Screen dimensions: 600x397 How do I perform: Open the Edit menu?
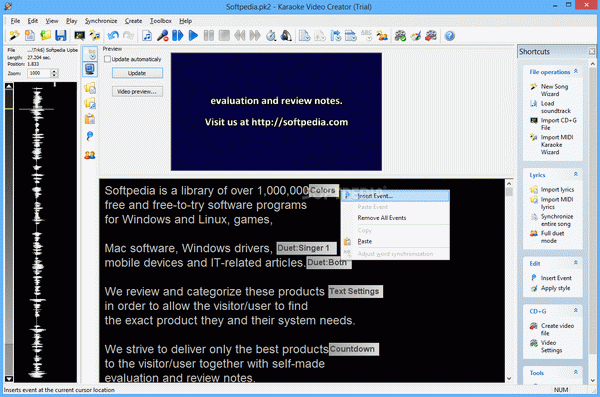coord(33,21)
